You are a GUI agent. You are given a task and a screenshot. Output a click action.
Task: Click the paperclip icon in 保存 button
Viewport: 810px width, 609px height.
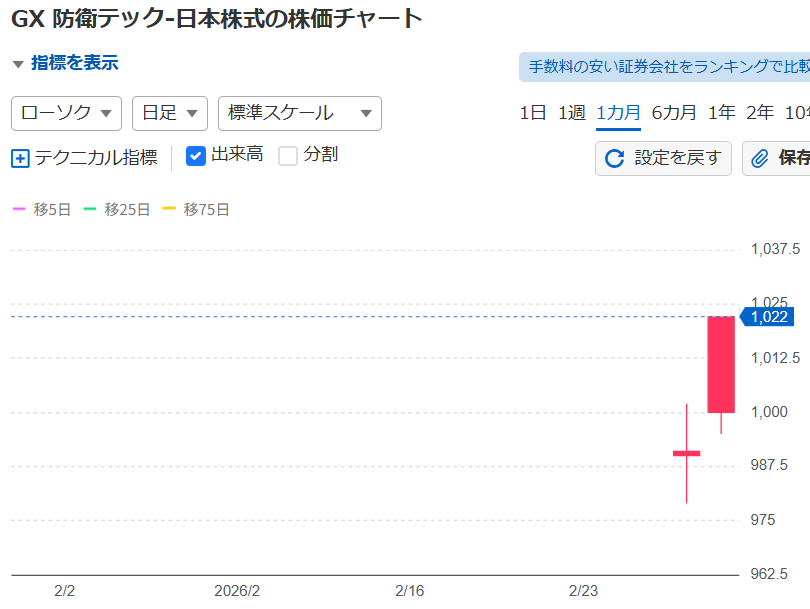coord(760,158)
